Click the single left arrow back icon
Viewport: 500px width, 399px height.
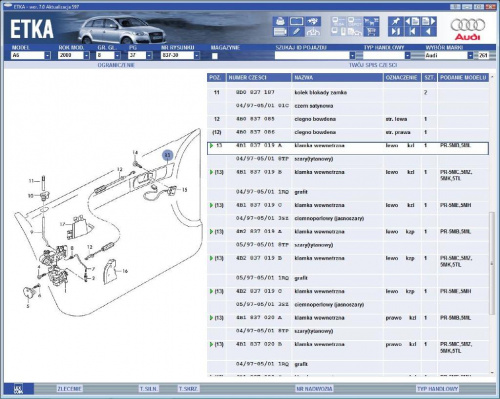coord(428,32)
